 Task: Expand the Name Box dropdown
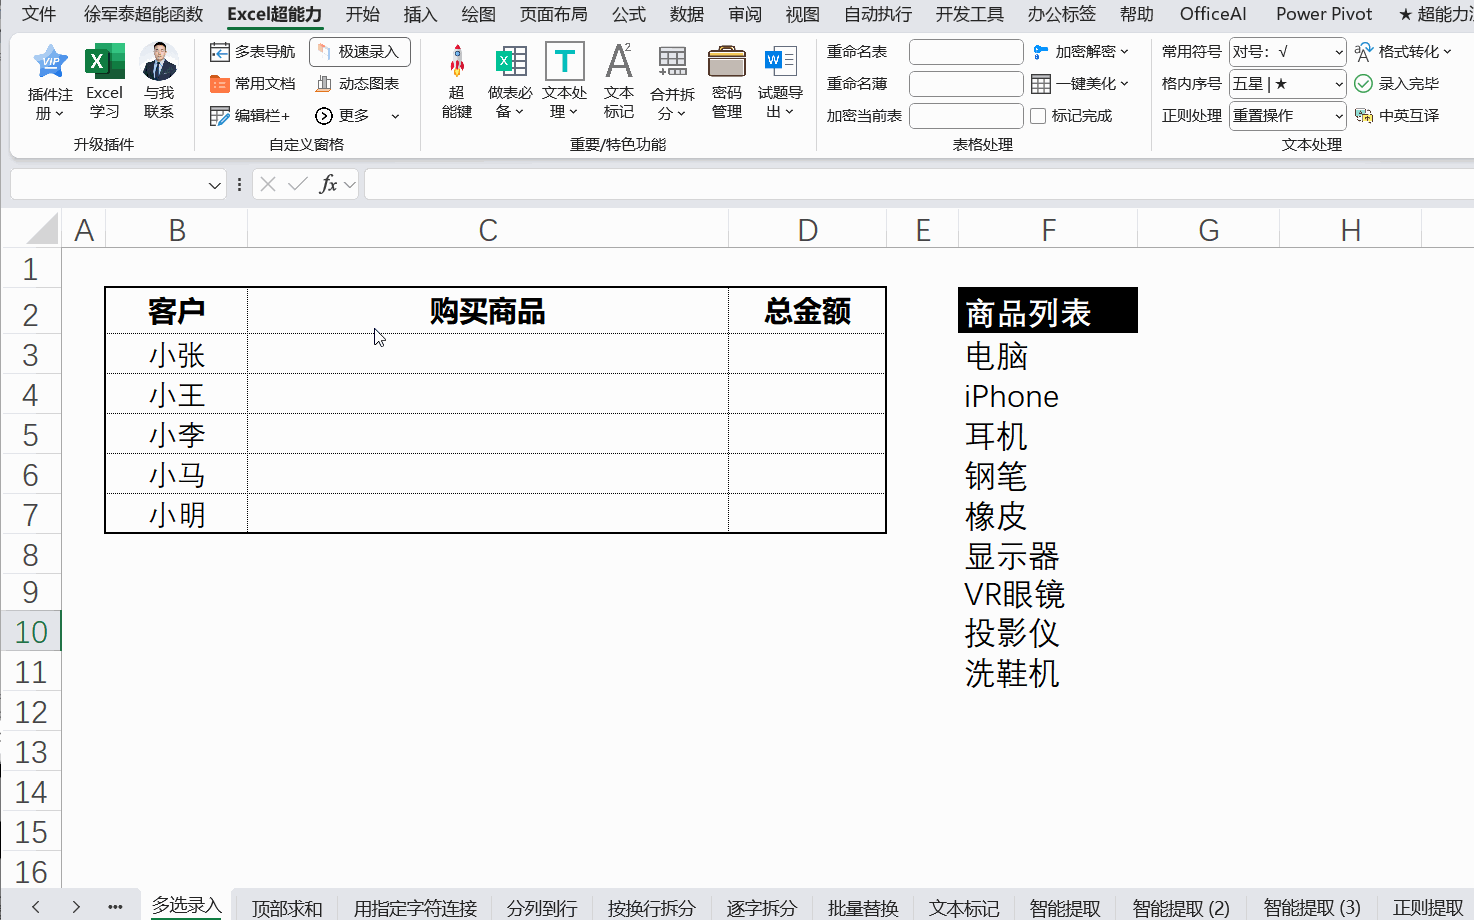tap(214, 185)
